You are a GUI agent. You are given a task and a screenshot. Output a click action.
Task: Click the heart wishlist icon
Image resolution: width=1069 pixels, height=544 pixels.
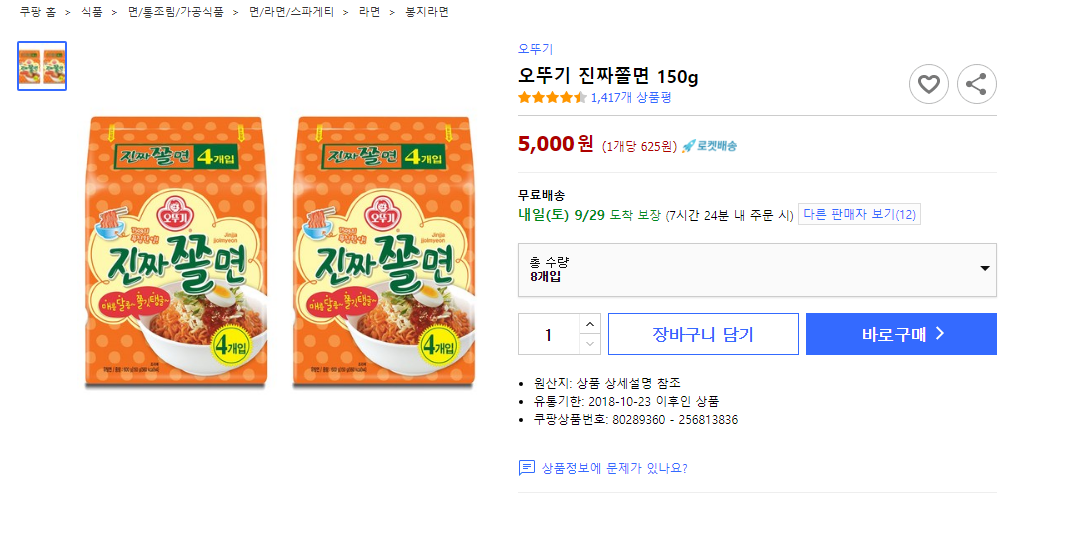tap(929, 84)
